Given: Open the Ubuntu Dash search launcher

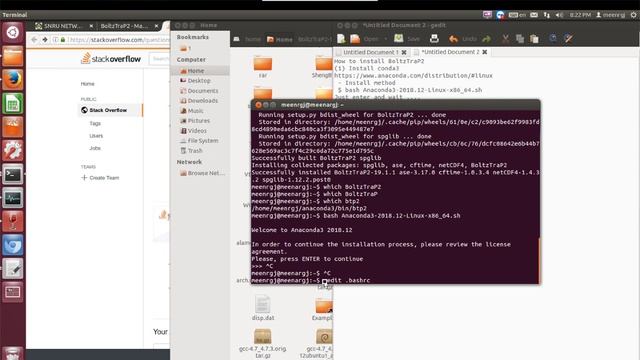Looking at the screenshot, I should (13, 32).
